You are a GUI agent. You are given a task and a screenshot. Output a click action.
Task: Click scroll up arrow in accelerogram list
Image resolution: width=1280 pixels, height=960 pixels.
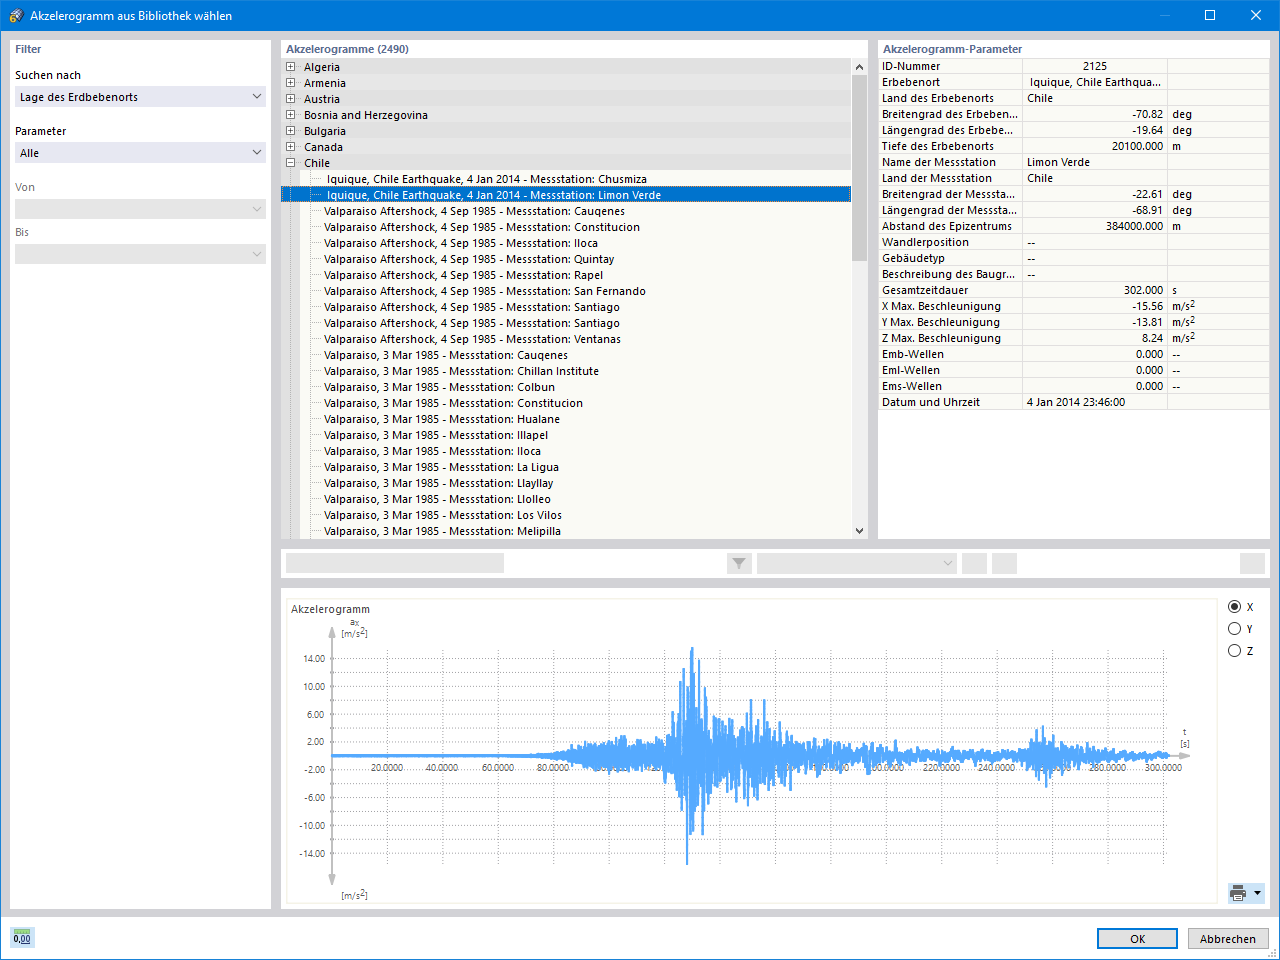(x=859, y=67)
